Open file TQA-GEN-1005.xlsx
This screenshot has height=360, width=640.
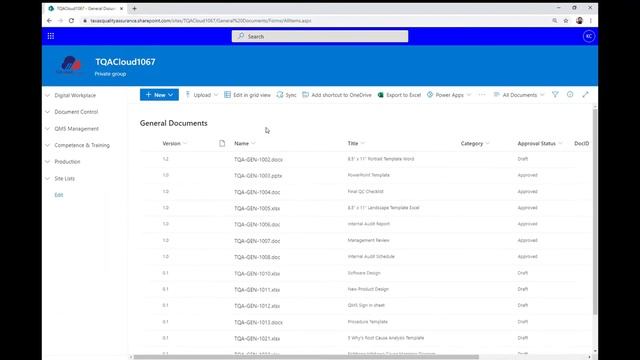257,208
